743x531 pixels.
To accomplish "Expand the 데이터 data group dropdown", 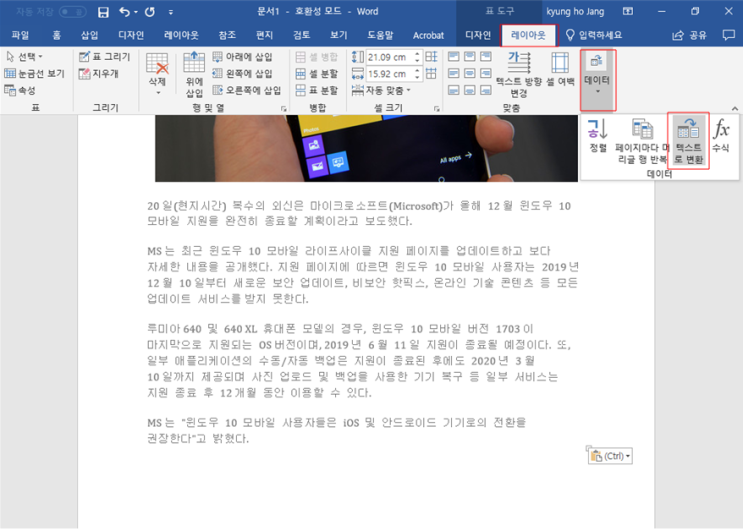I will coord(598,80).
